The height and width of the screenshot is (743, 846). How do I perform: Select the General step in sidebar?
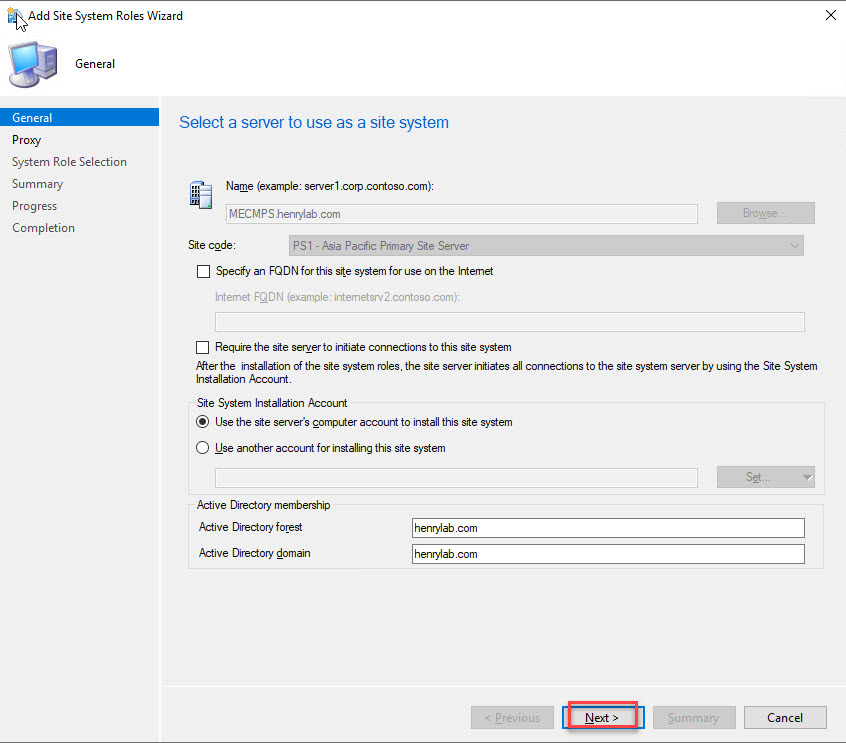[x=32, y=118]
